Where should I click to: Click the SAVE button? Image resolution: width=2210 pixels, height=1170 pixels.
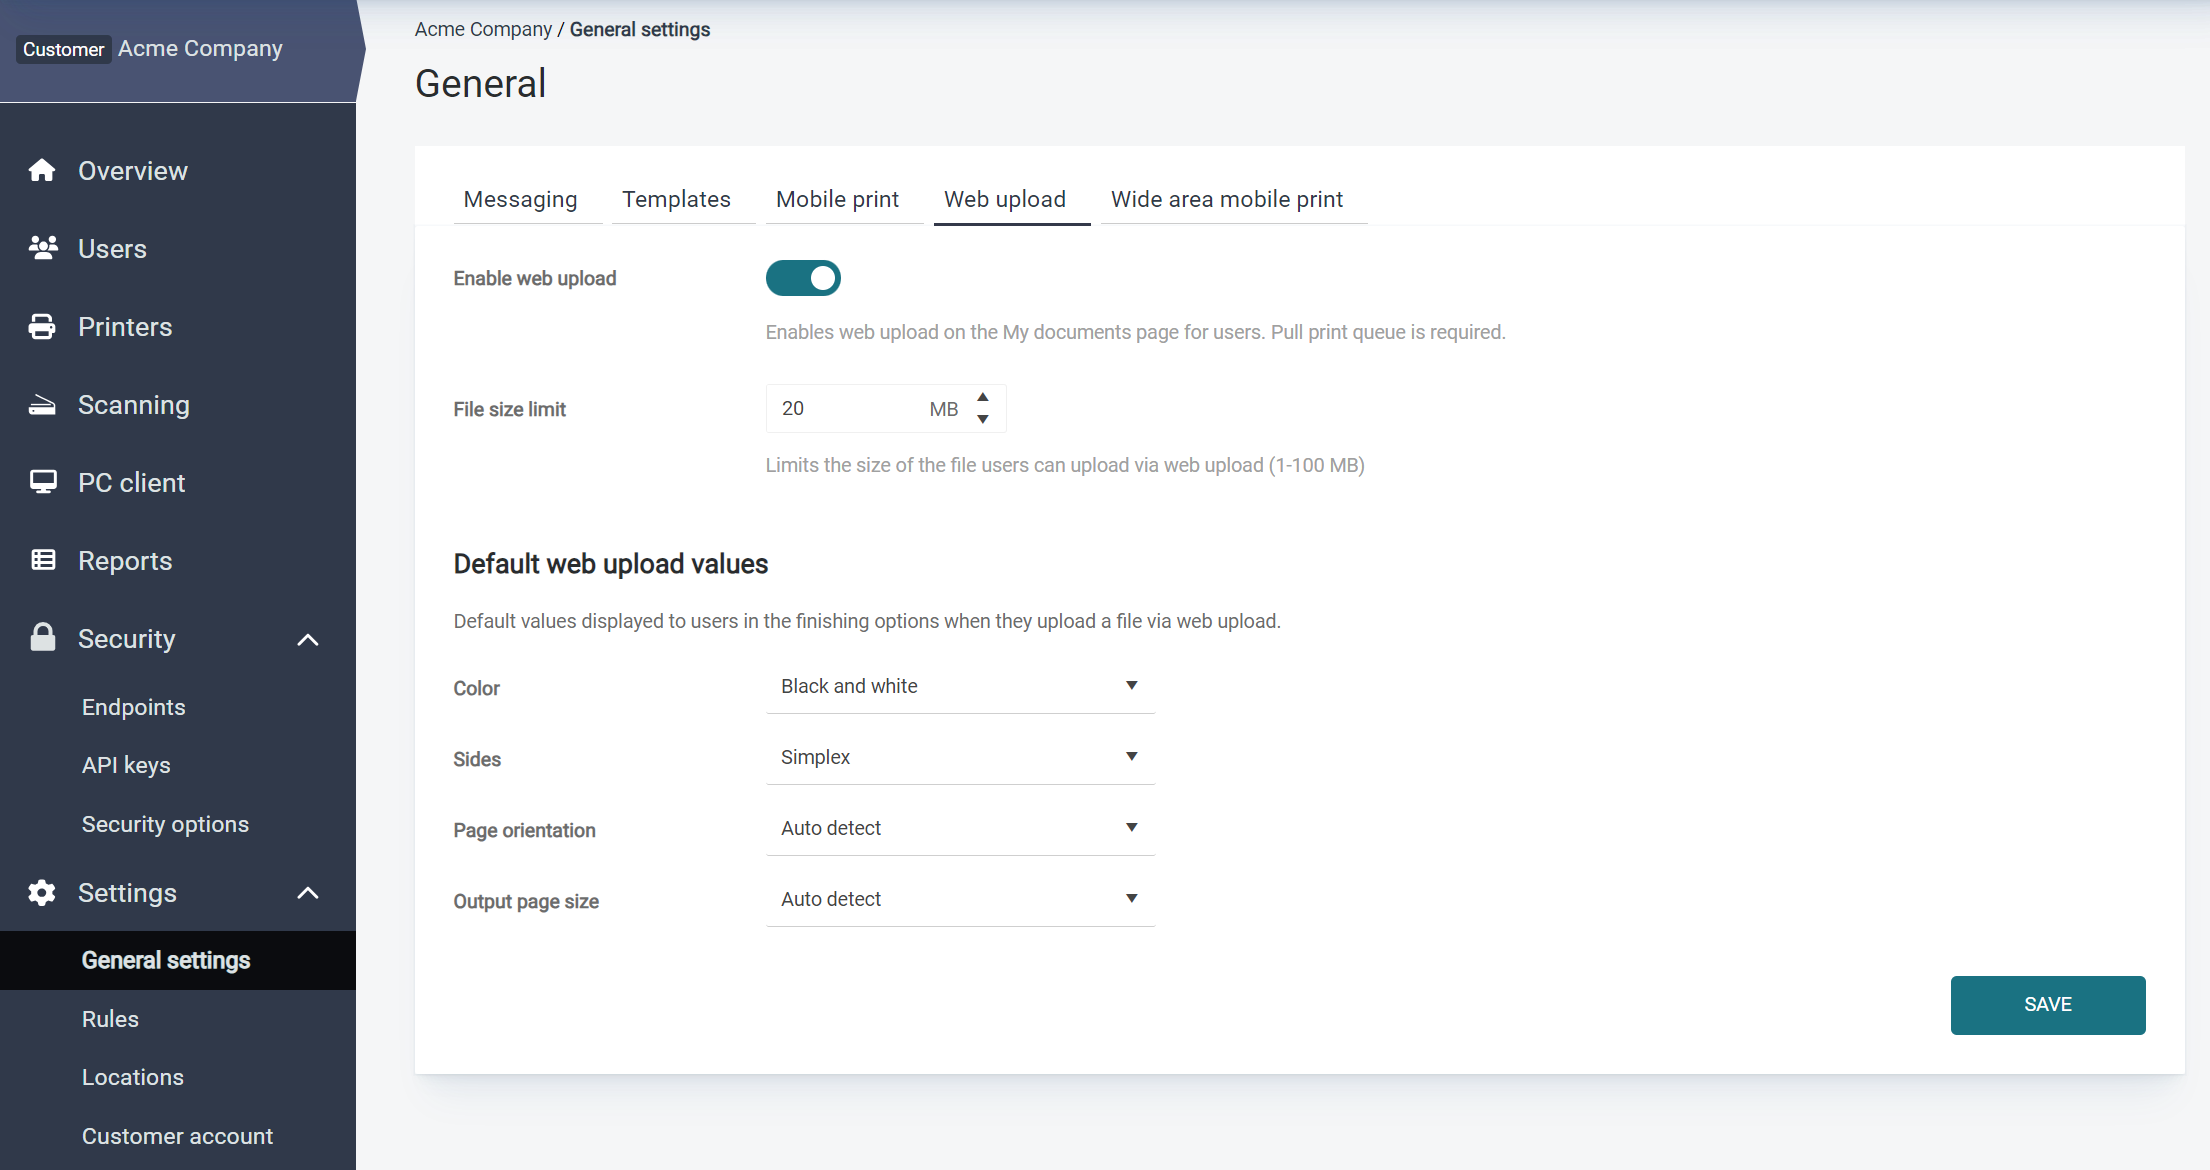point(2047,1005)
